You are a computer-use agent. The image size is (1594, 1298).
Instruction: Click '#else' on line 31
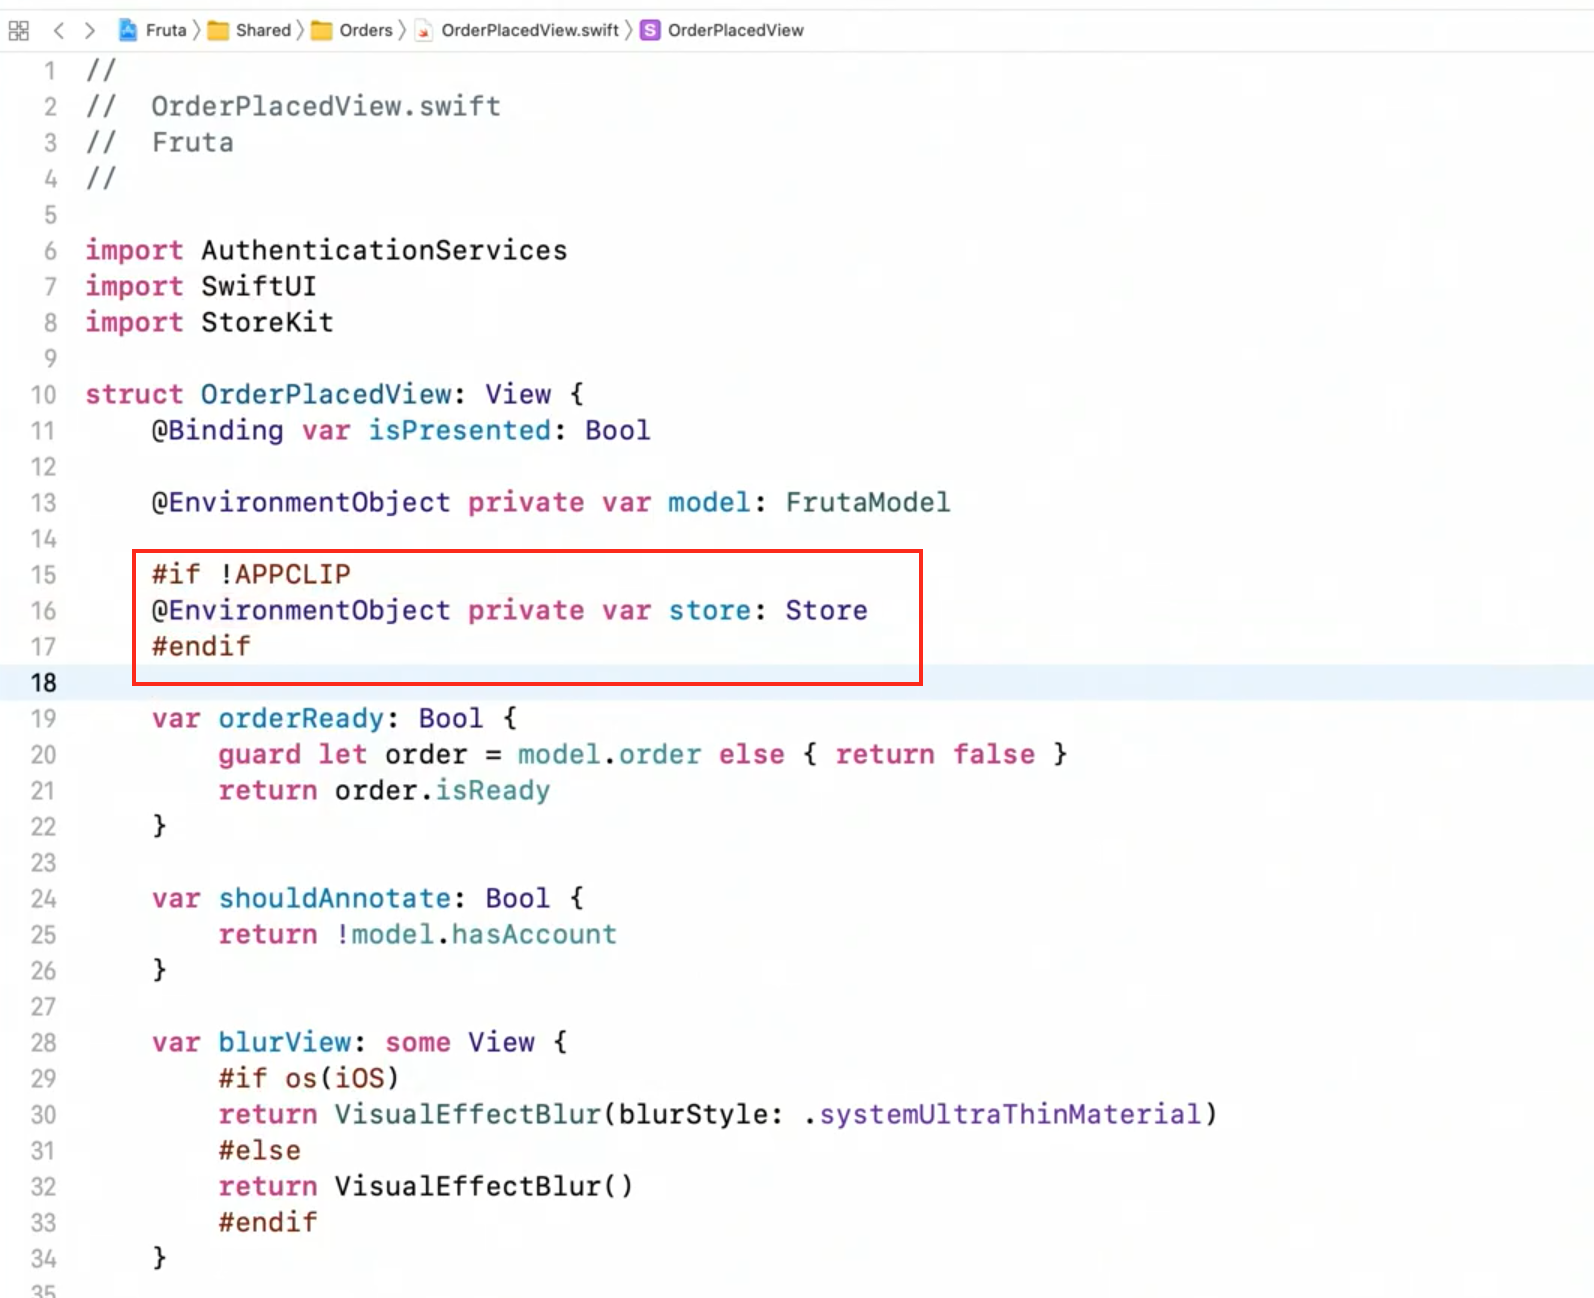point(259,1150)
